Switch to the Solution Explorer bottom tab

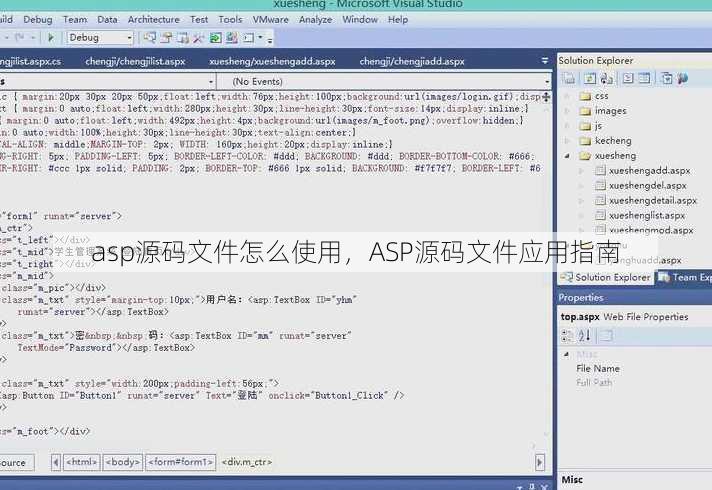coord(606,277)
